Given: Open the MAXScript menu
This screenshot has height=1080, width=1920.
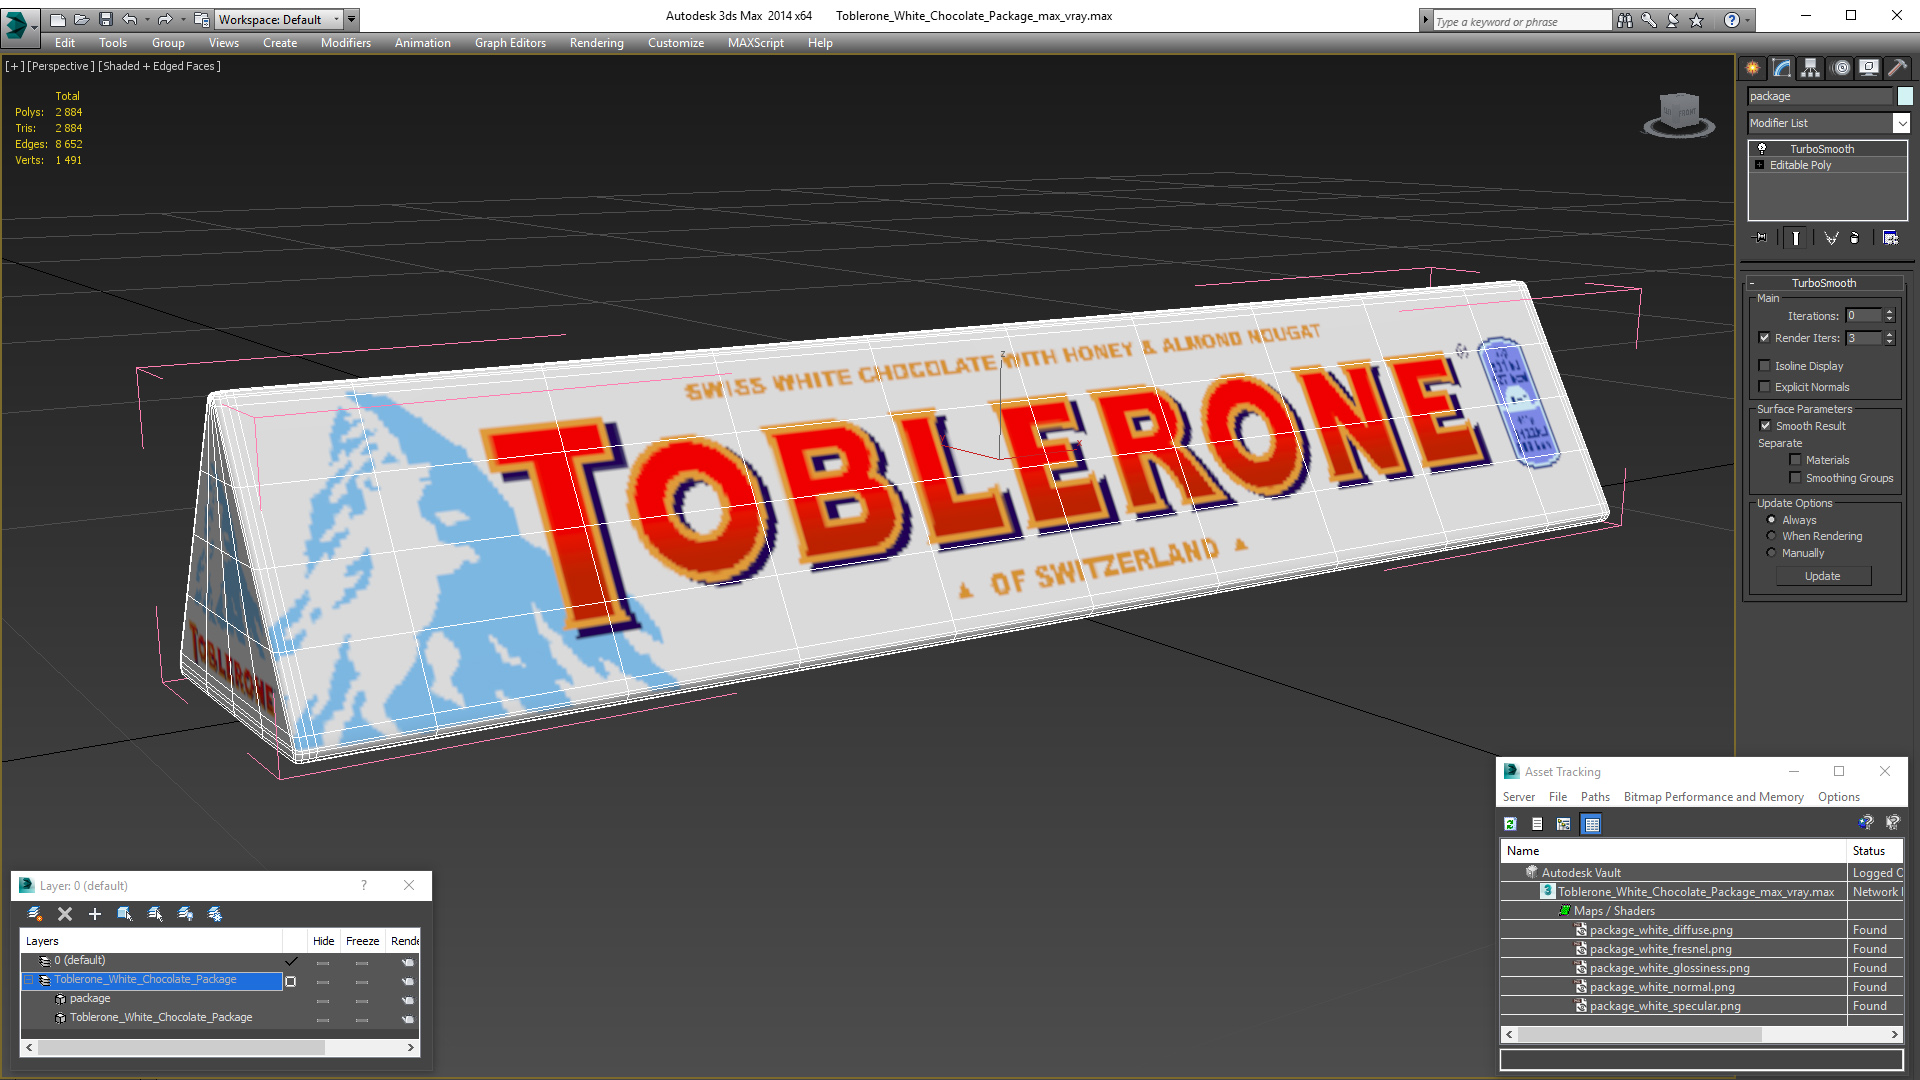Looking at the screenshot, I should pos(756,43).
